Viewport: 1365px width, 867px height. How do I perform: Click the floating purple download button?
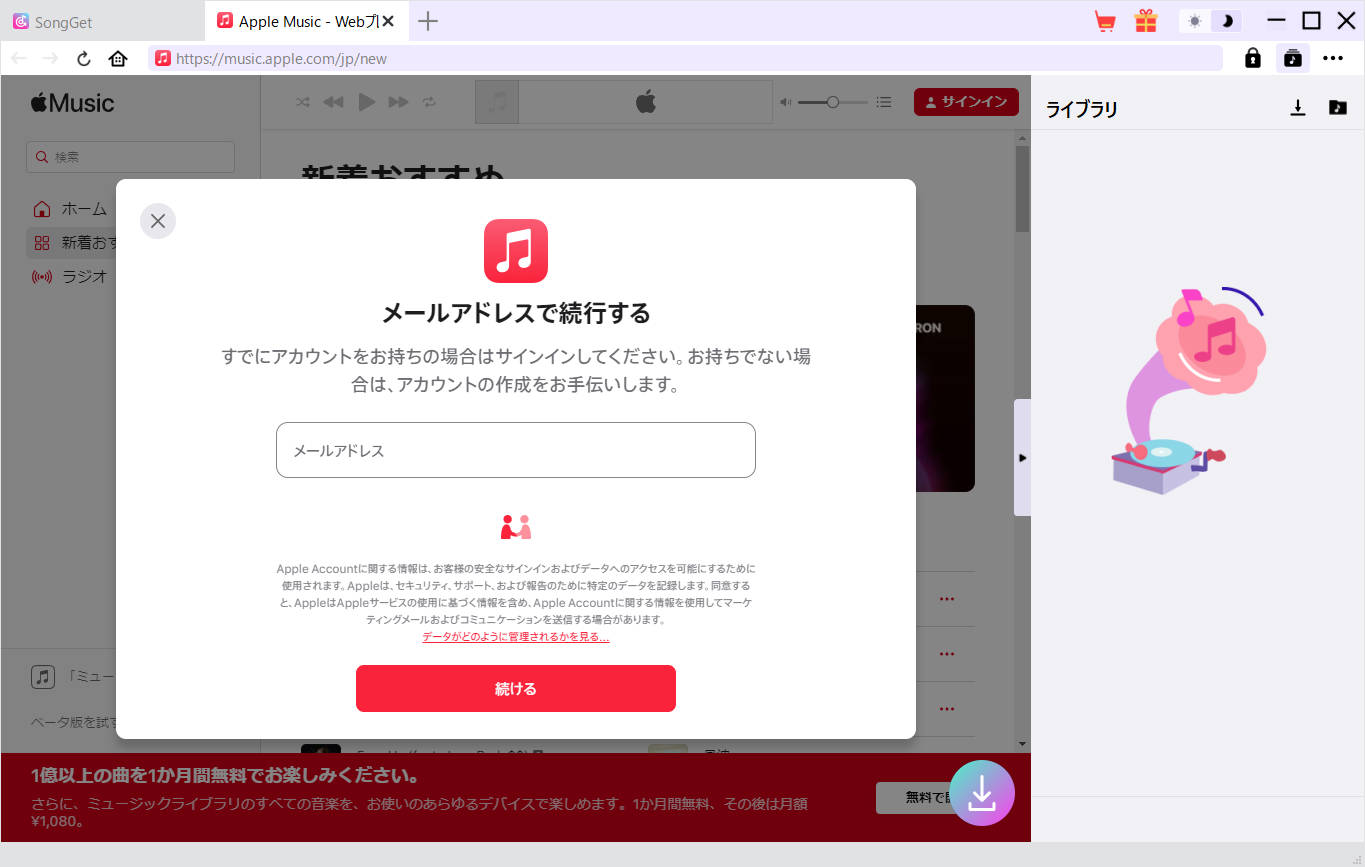[981, 792]
